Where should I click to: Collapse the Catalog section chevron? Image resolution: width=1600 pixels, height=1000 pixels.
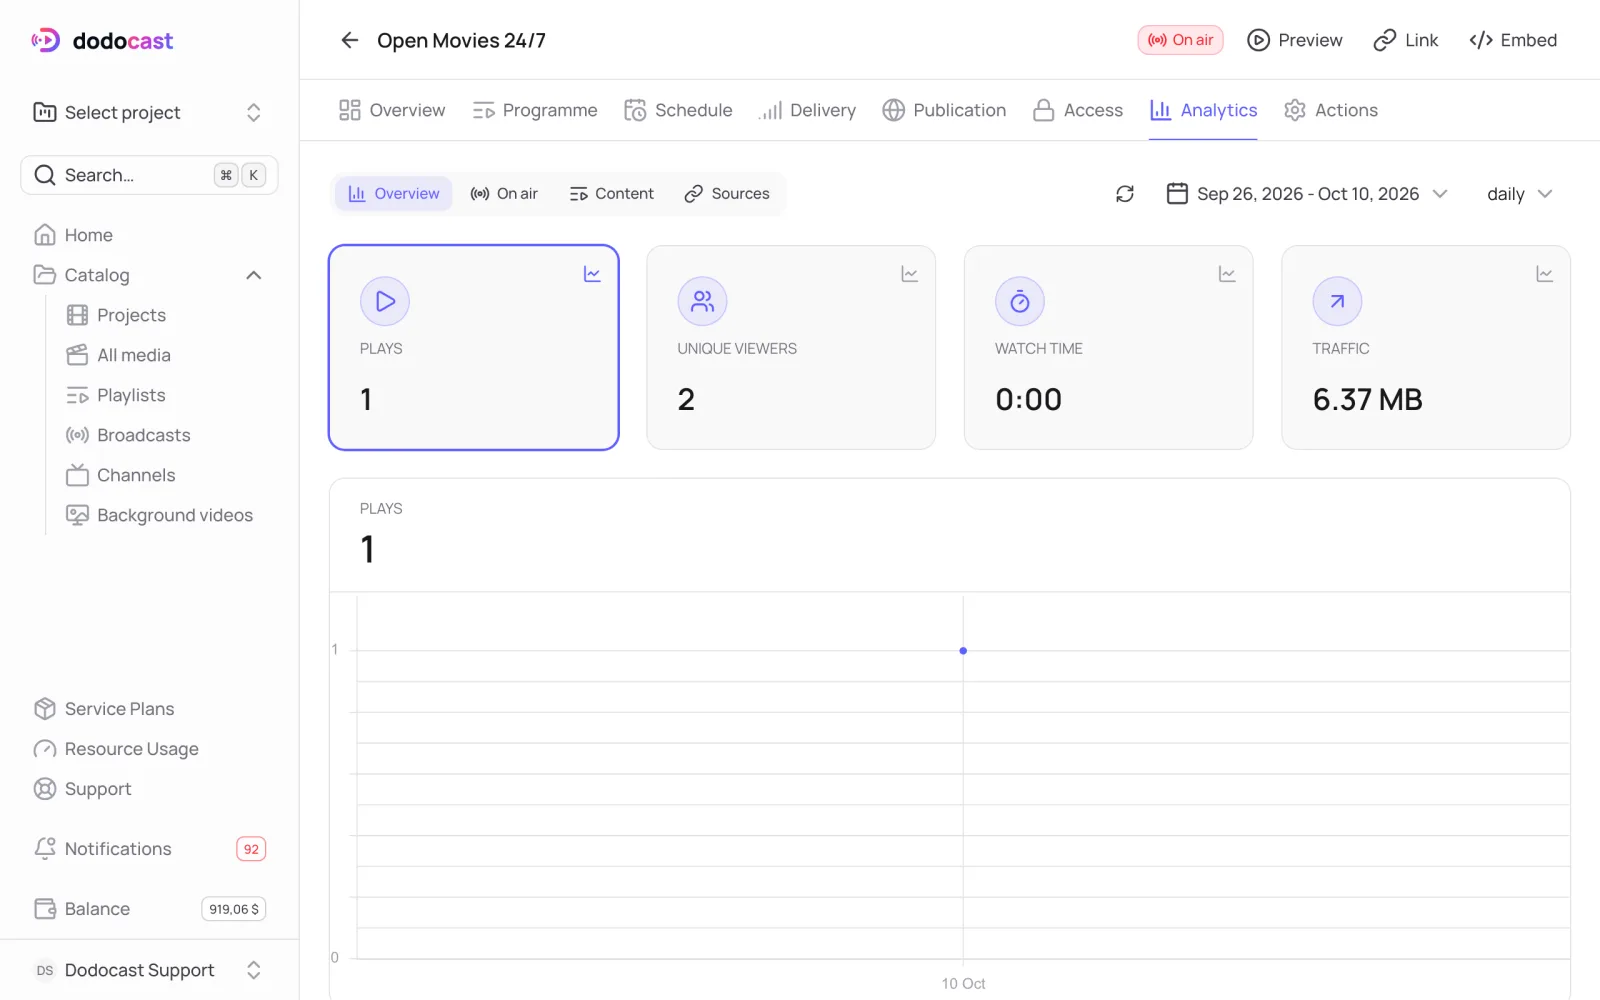click(x=254, y=275)
